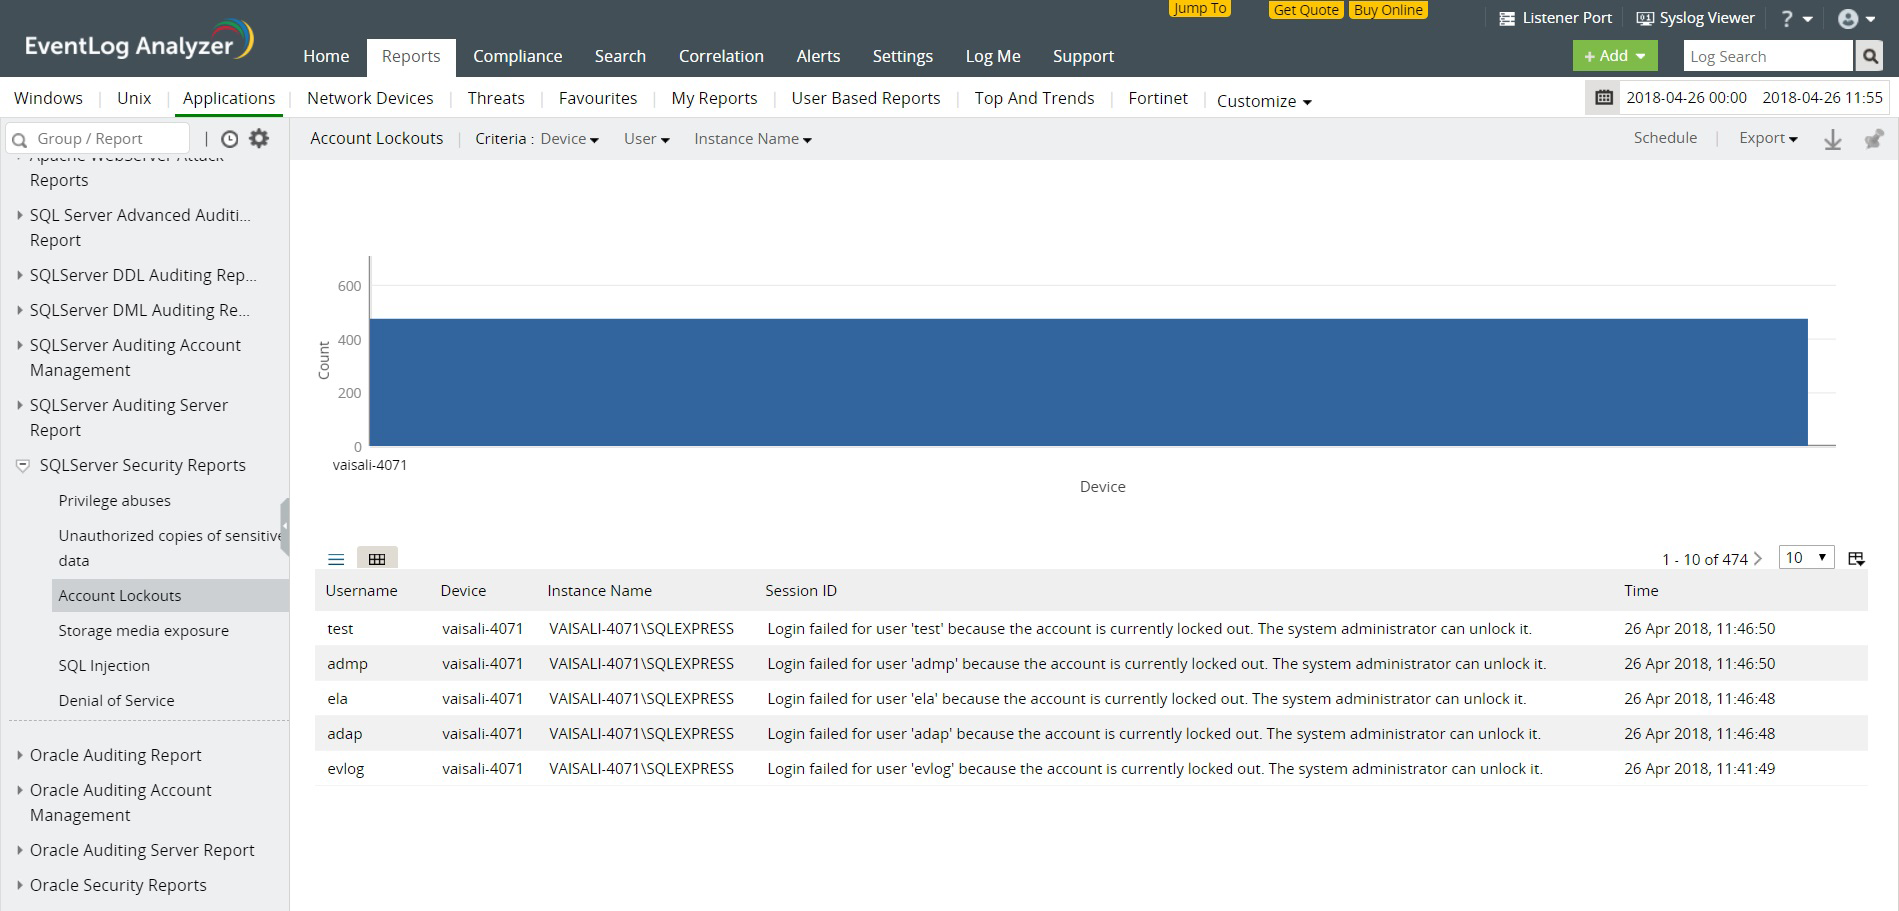Expand Oracle Auditing Report group

point(20,755)
